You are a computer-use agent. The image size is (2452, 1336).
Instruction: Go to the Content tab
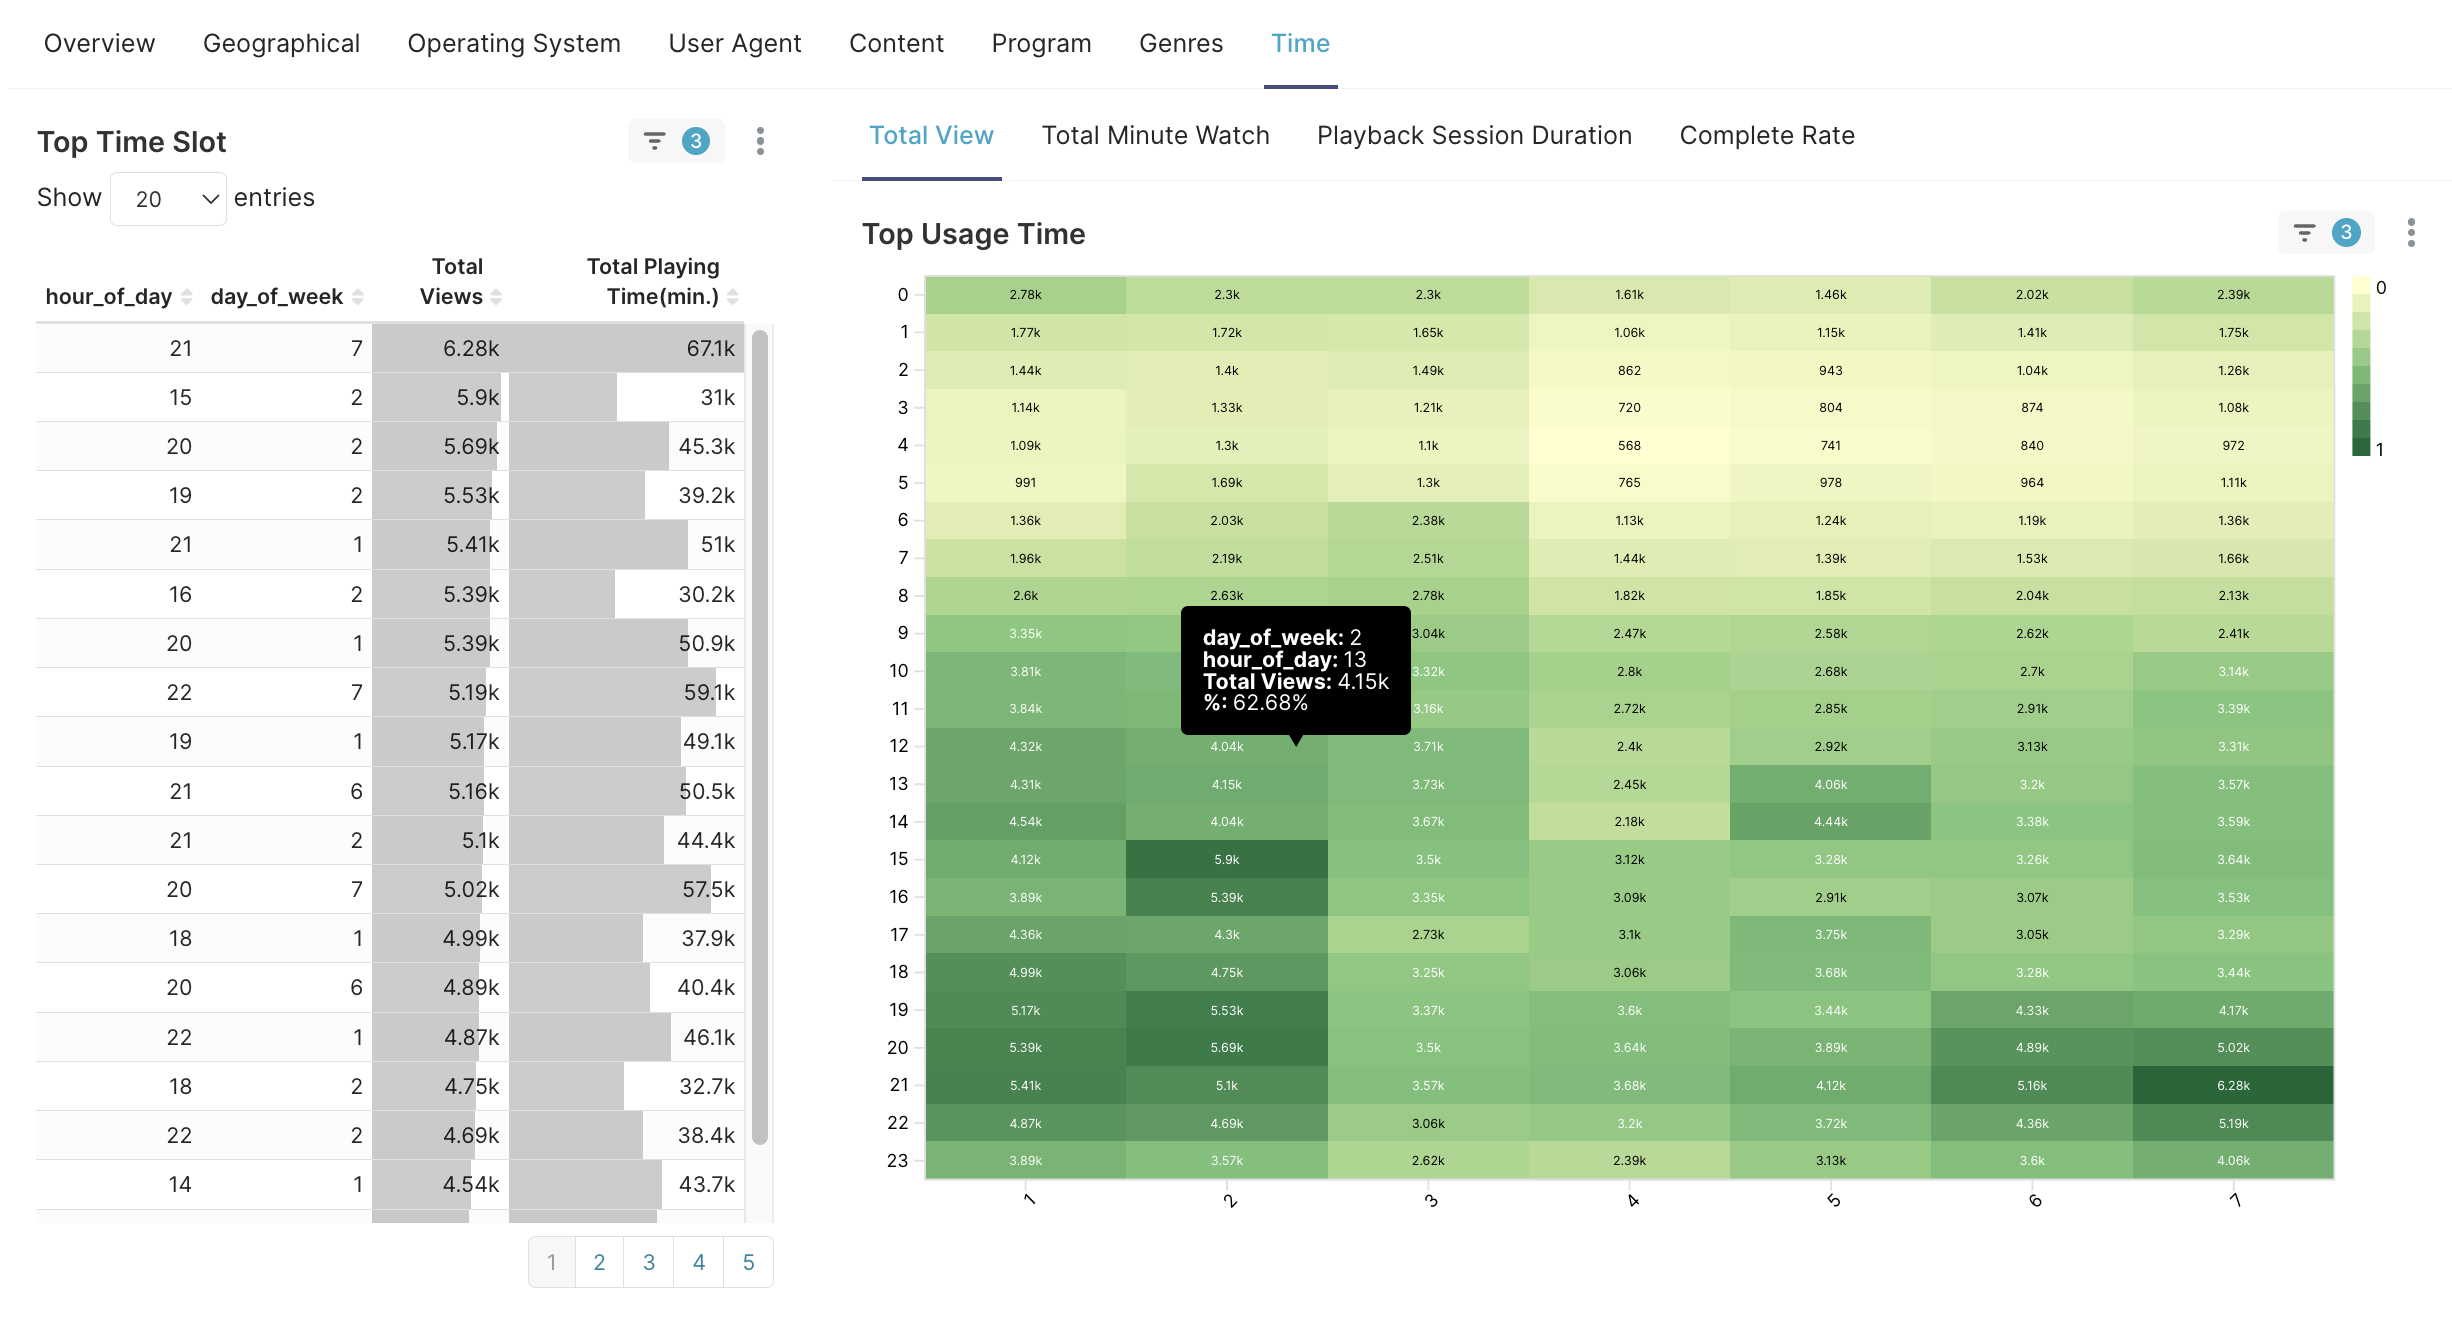click(x=896, y=43)
